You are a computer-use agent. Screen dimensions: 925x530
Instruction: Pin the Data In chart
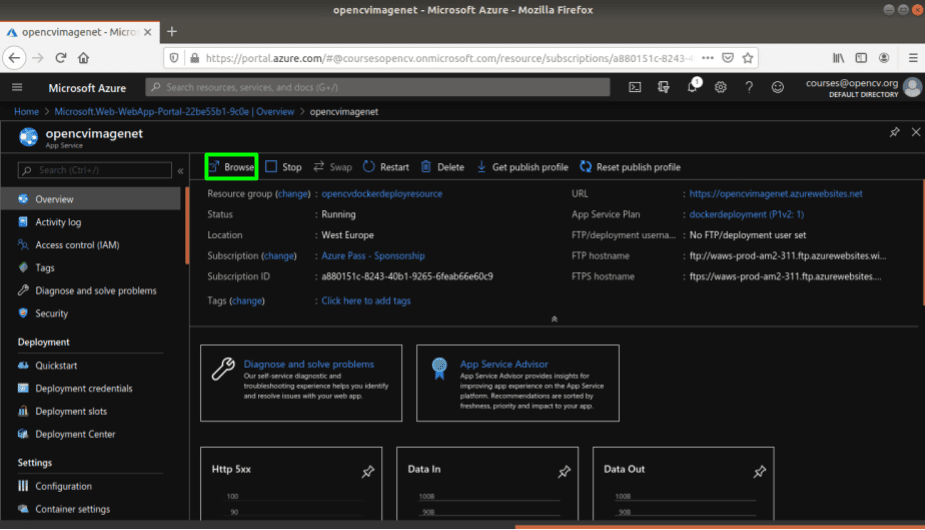pos(564,471)
